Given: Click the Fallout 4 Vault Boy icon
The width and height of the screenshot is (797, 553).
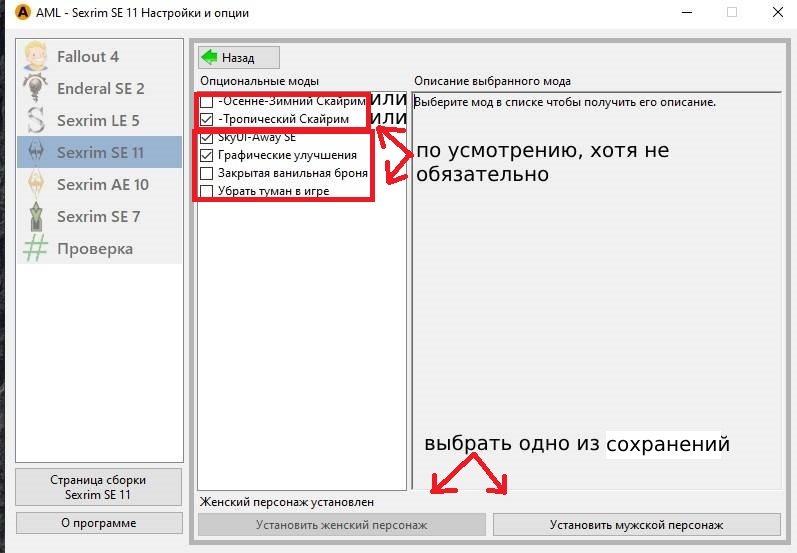Looking at the screenshot, I should click(35, 56).
